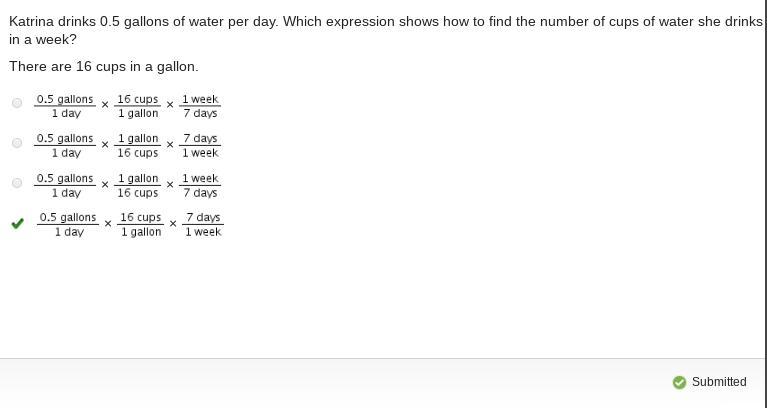The image size is (767, 408).
Task: Click '0.5 gallons / 1 day' in first option
Action: [65, 106]
